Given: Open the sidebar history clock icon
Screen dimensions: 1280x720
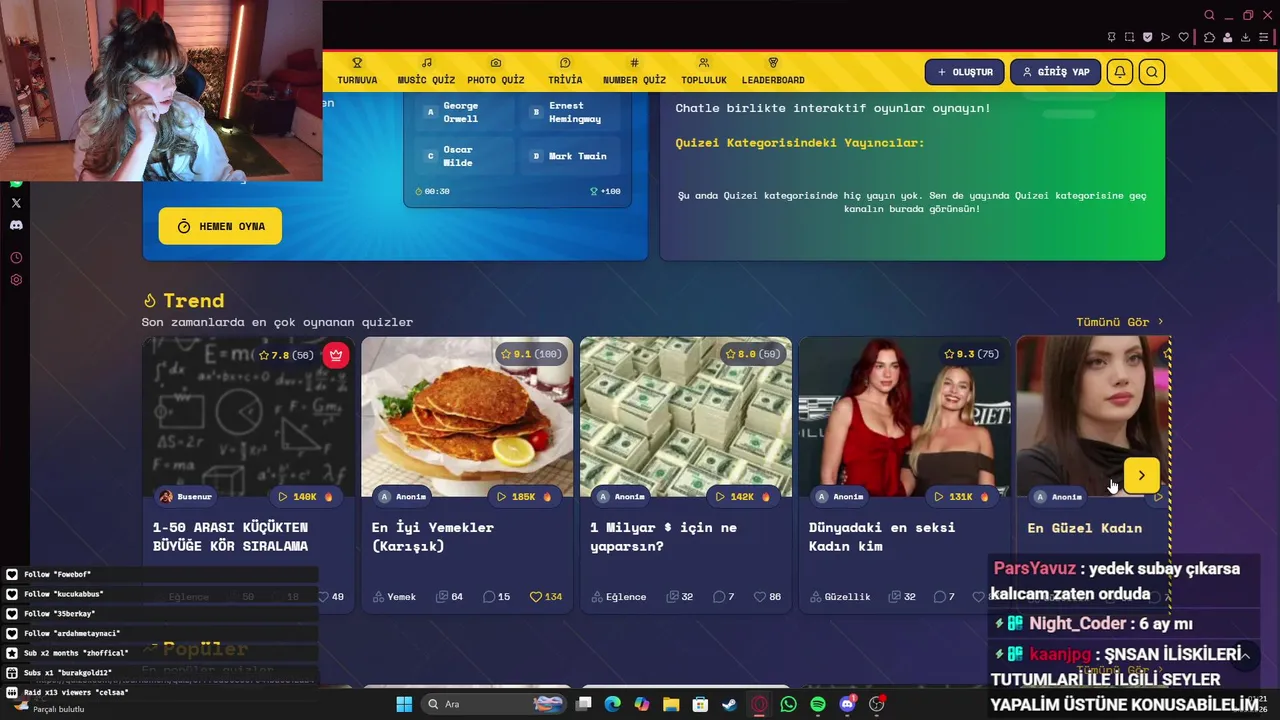Looking at the screenshot, I should pyautogui.click(x=16, y=258).
